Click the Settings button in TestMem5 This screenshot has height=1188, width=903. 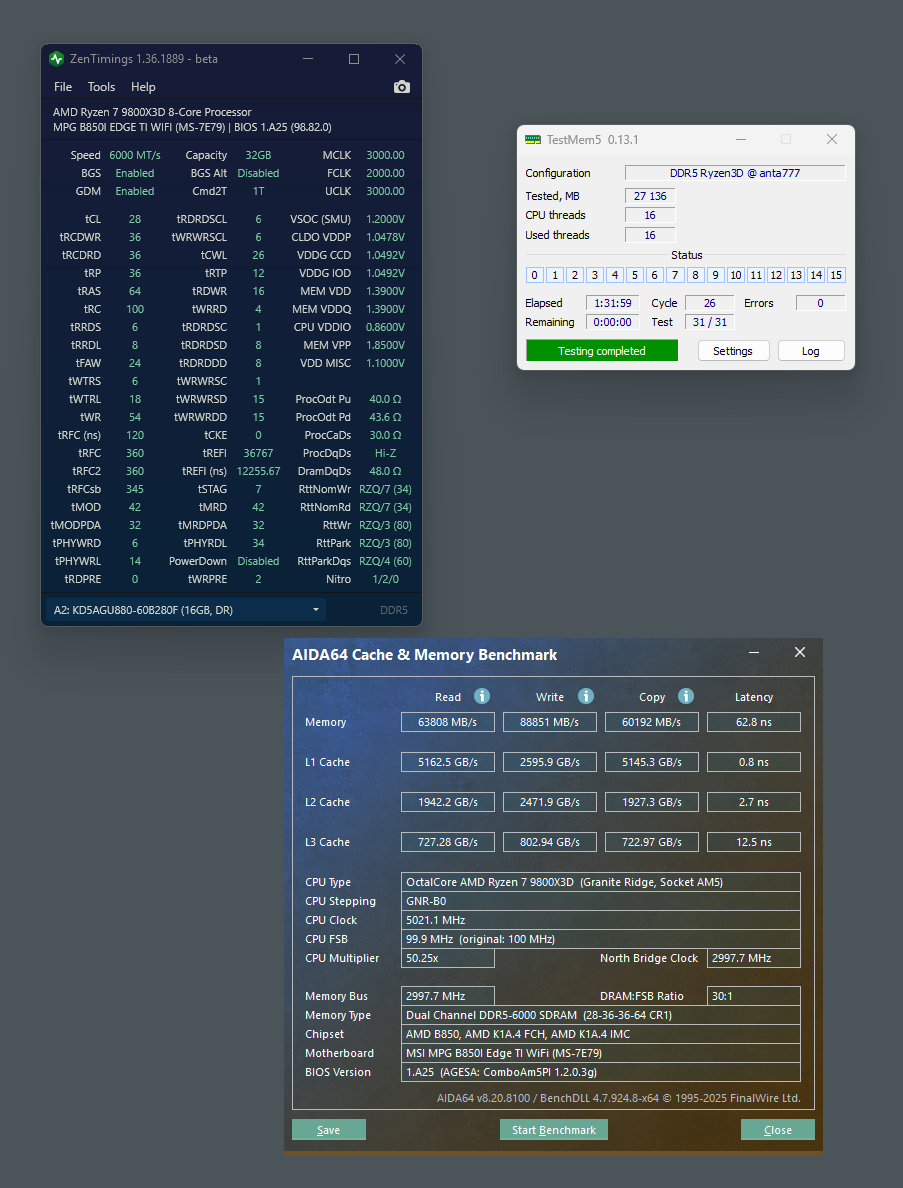point(733,351)
